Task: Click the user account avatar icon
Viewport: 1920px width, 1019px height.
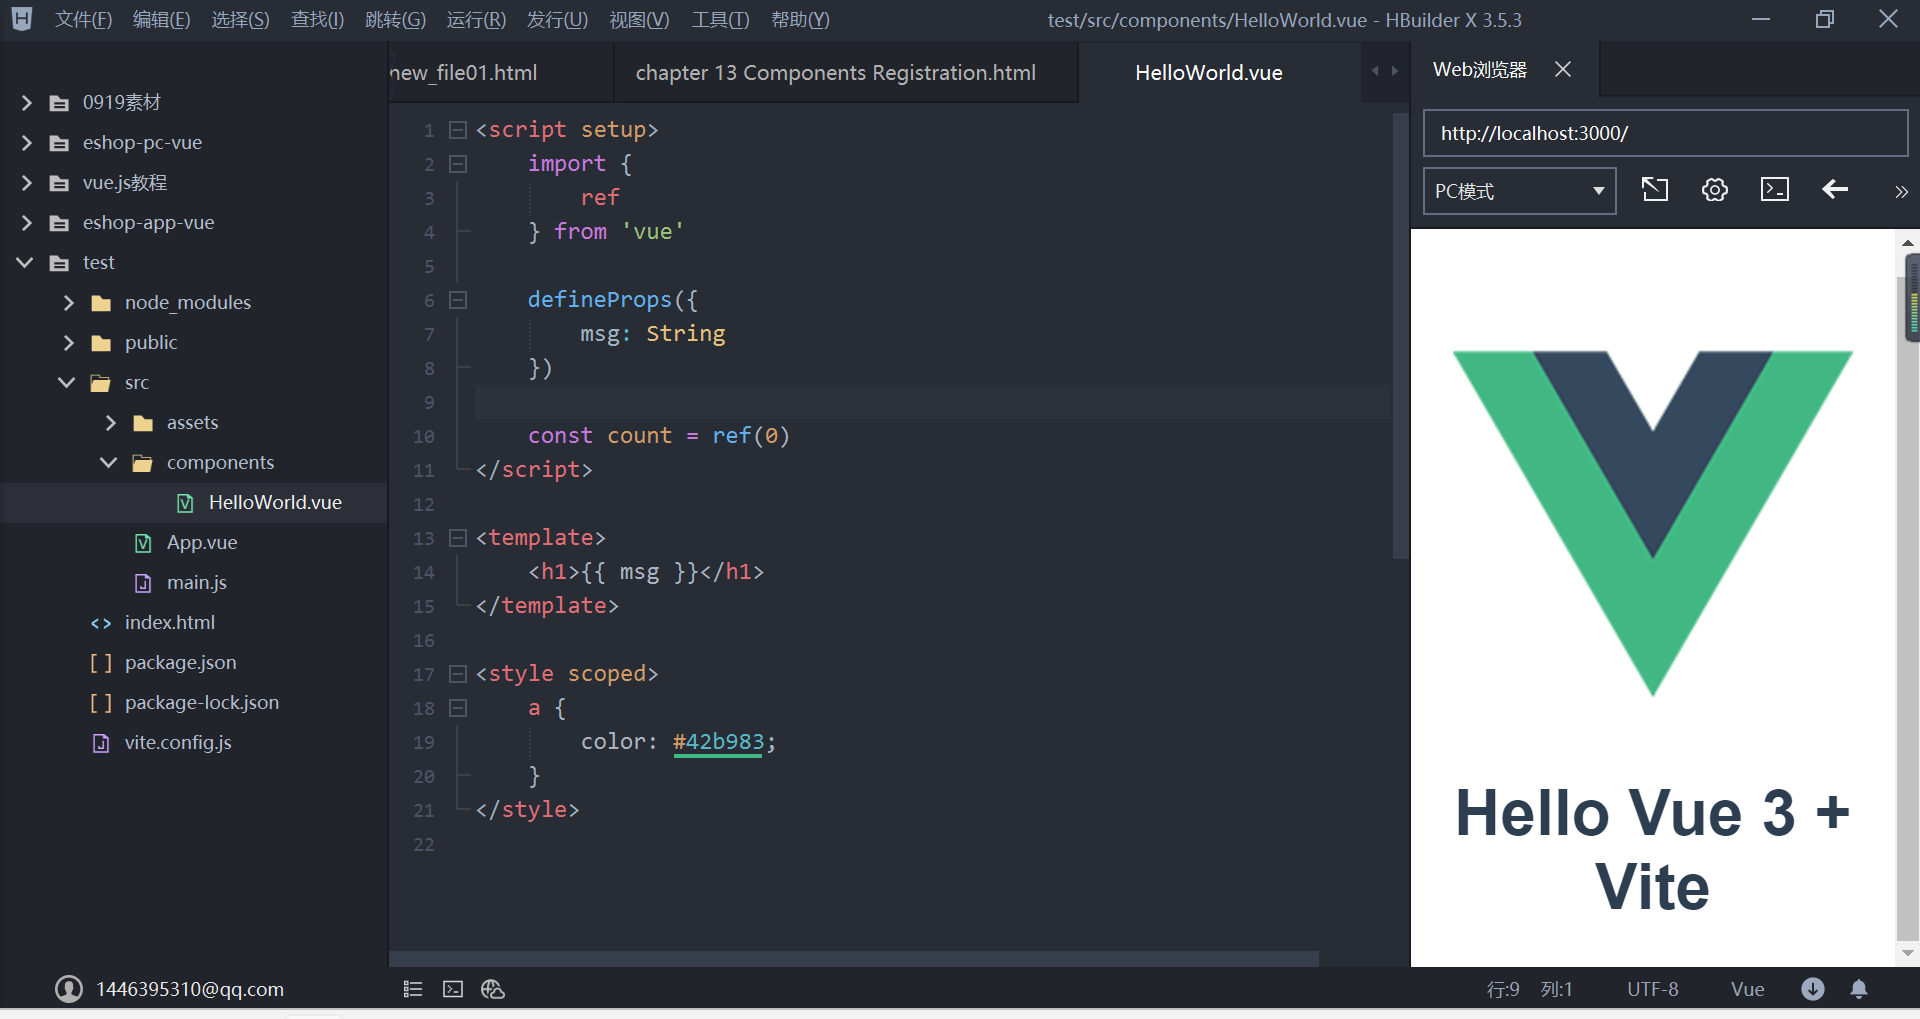Action: tap(69, 989)
